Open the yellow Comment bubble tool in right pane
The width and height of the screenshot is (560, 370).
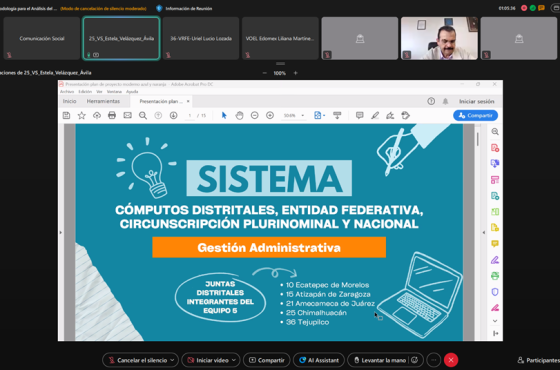click(495, 244)
